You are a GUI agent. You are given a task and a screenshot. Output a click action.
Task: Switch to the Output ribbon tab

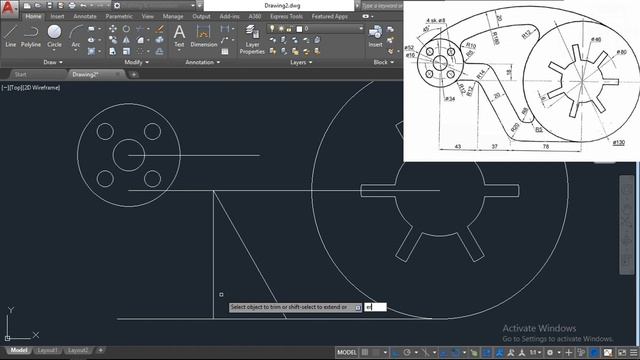point(201,16)
